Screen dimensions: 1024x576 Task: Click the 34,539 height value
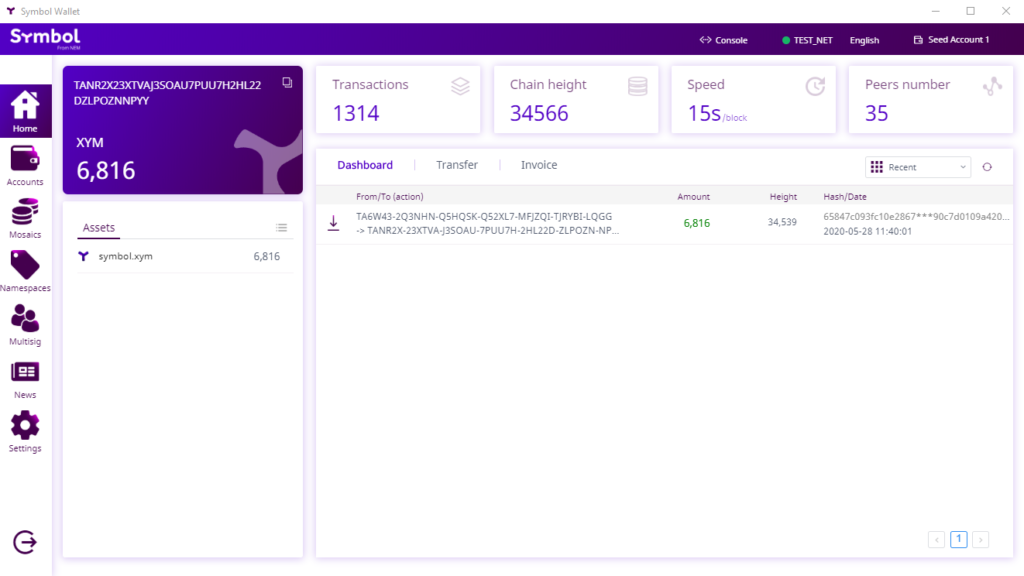coord(782,222)
